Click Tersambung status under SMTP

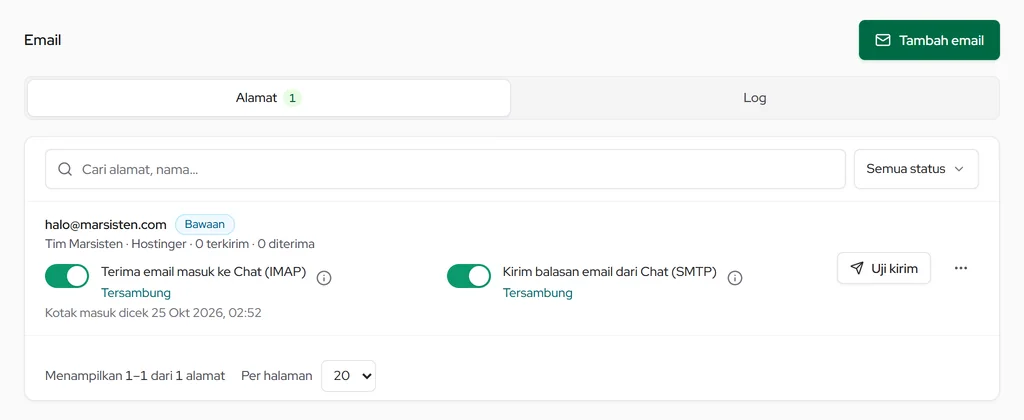pos(537,293)
